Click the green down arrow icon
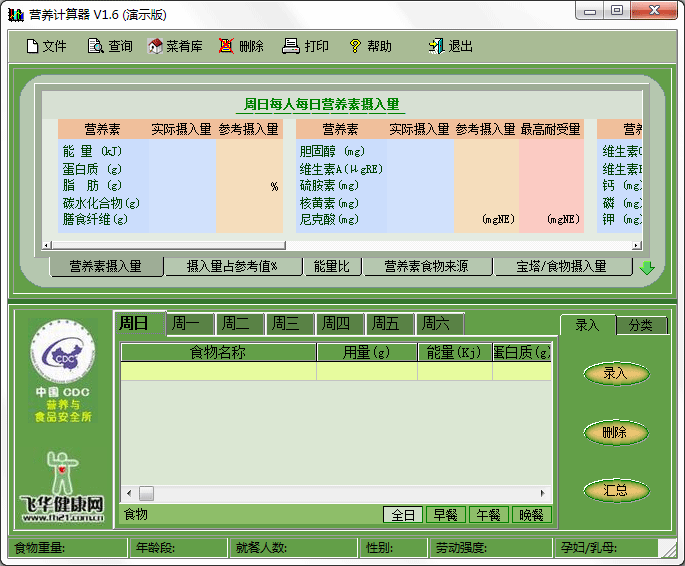Viewport: 685px width, 566px height. (647, 268)
